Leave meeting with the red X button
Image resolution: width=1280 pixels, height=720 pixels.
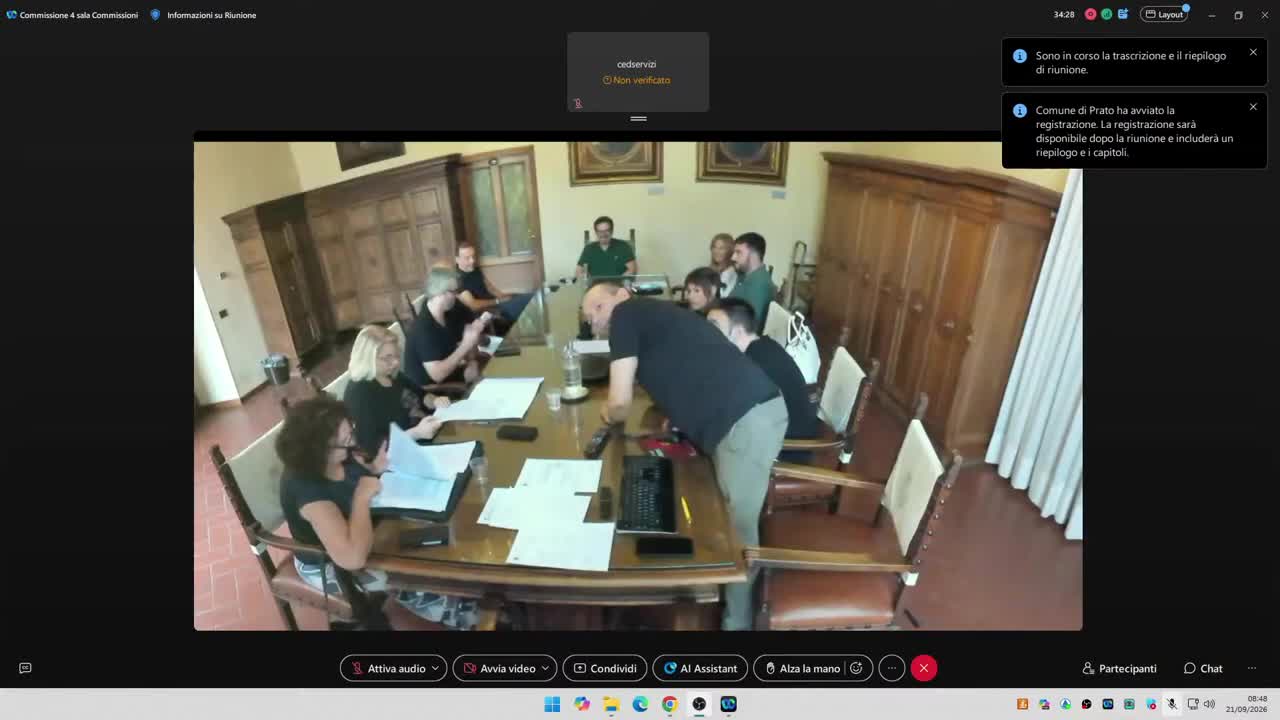tap(924, 668)
